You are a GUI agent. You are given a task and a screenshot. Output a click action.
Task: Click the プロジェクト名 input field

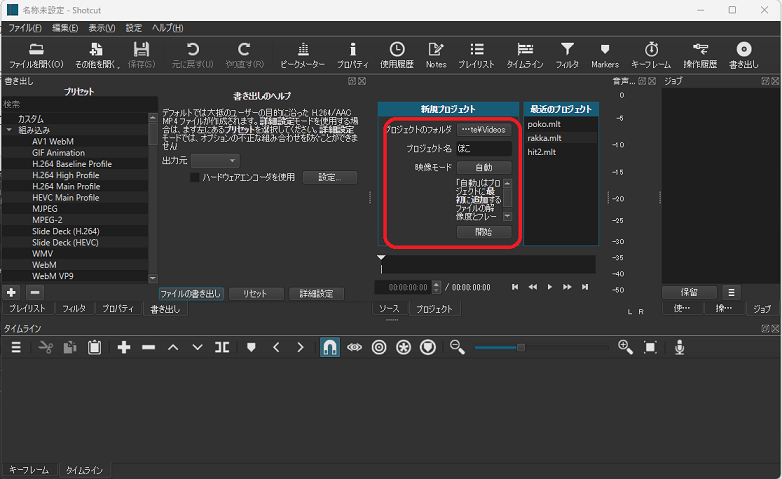[484, 148]
